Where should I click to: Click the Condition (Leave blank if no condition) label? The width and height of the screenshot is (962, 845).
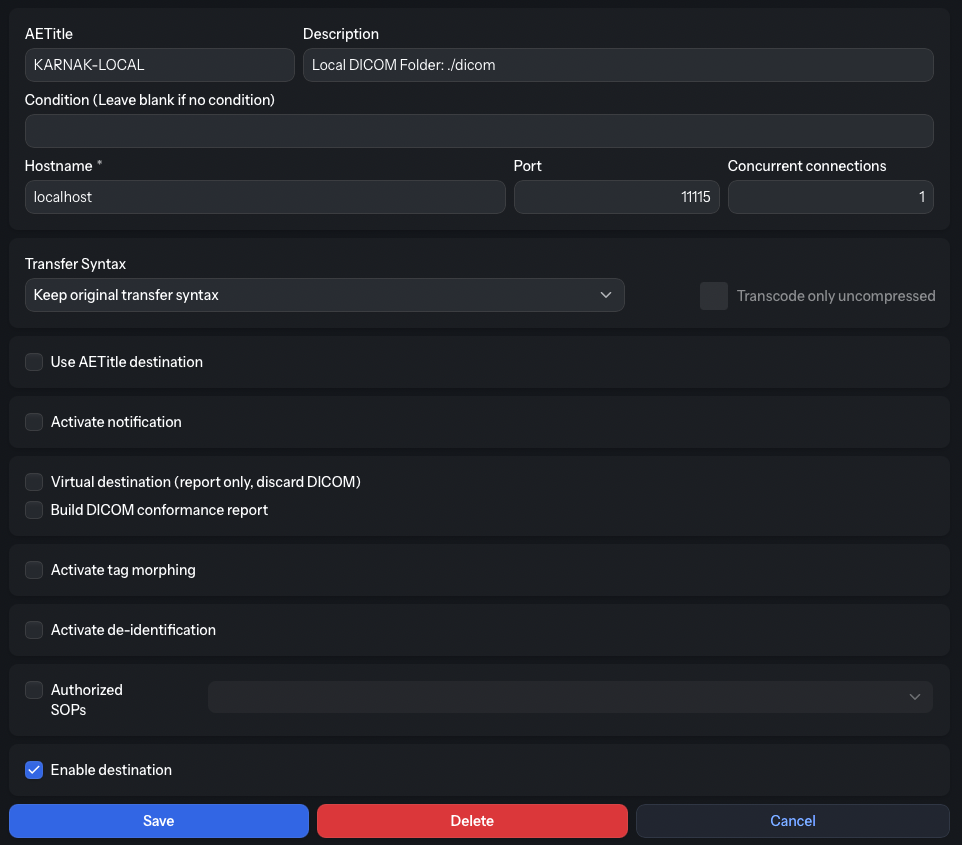[150, 100]
